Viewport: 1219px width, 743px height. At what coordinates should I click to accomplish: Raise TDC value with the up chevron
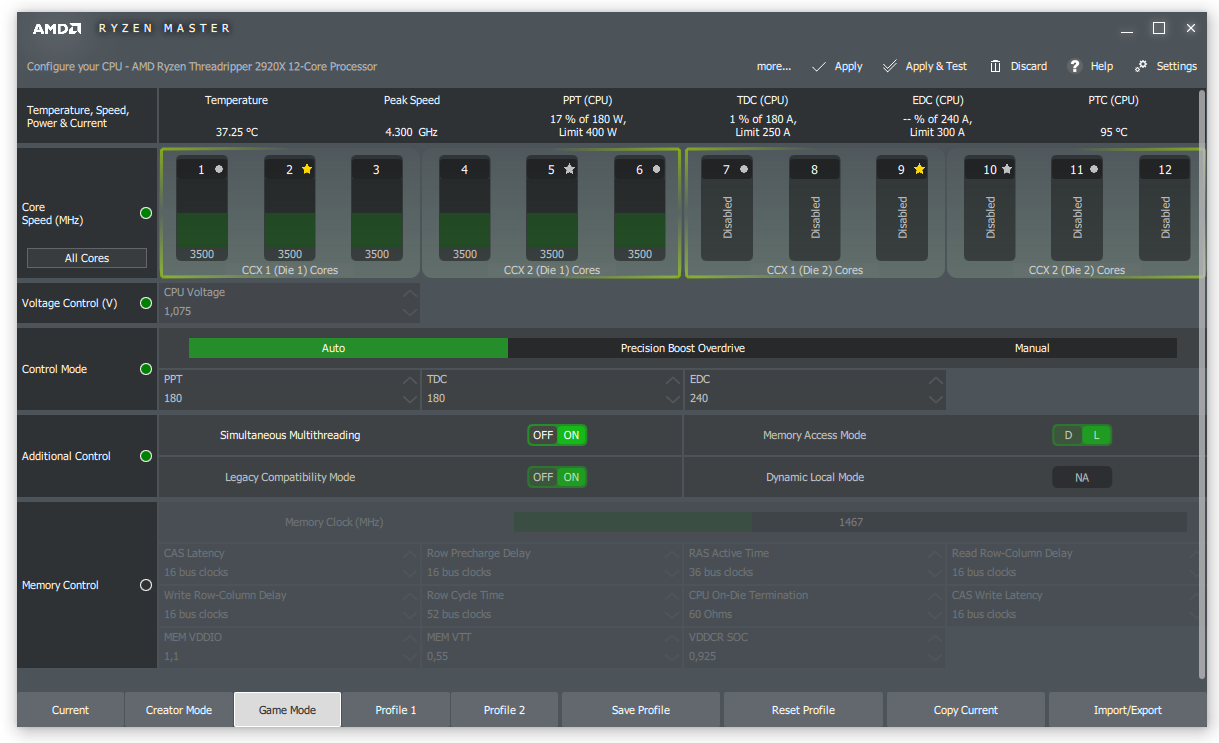coord(672,381)
